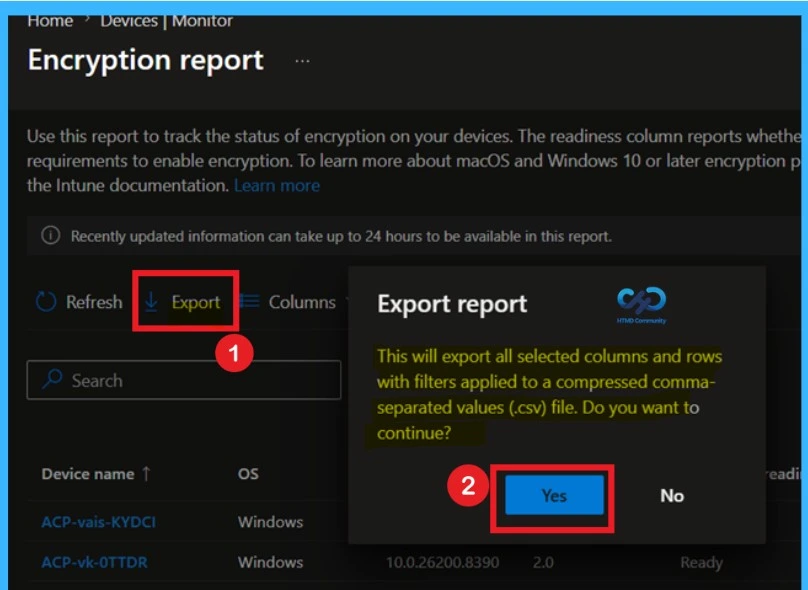Focus the Search input field
The height and width of the screenshot is (590, 808).
184,380
